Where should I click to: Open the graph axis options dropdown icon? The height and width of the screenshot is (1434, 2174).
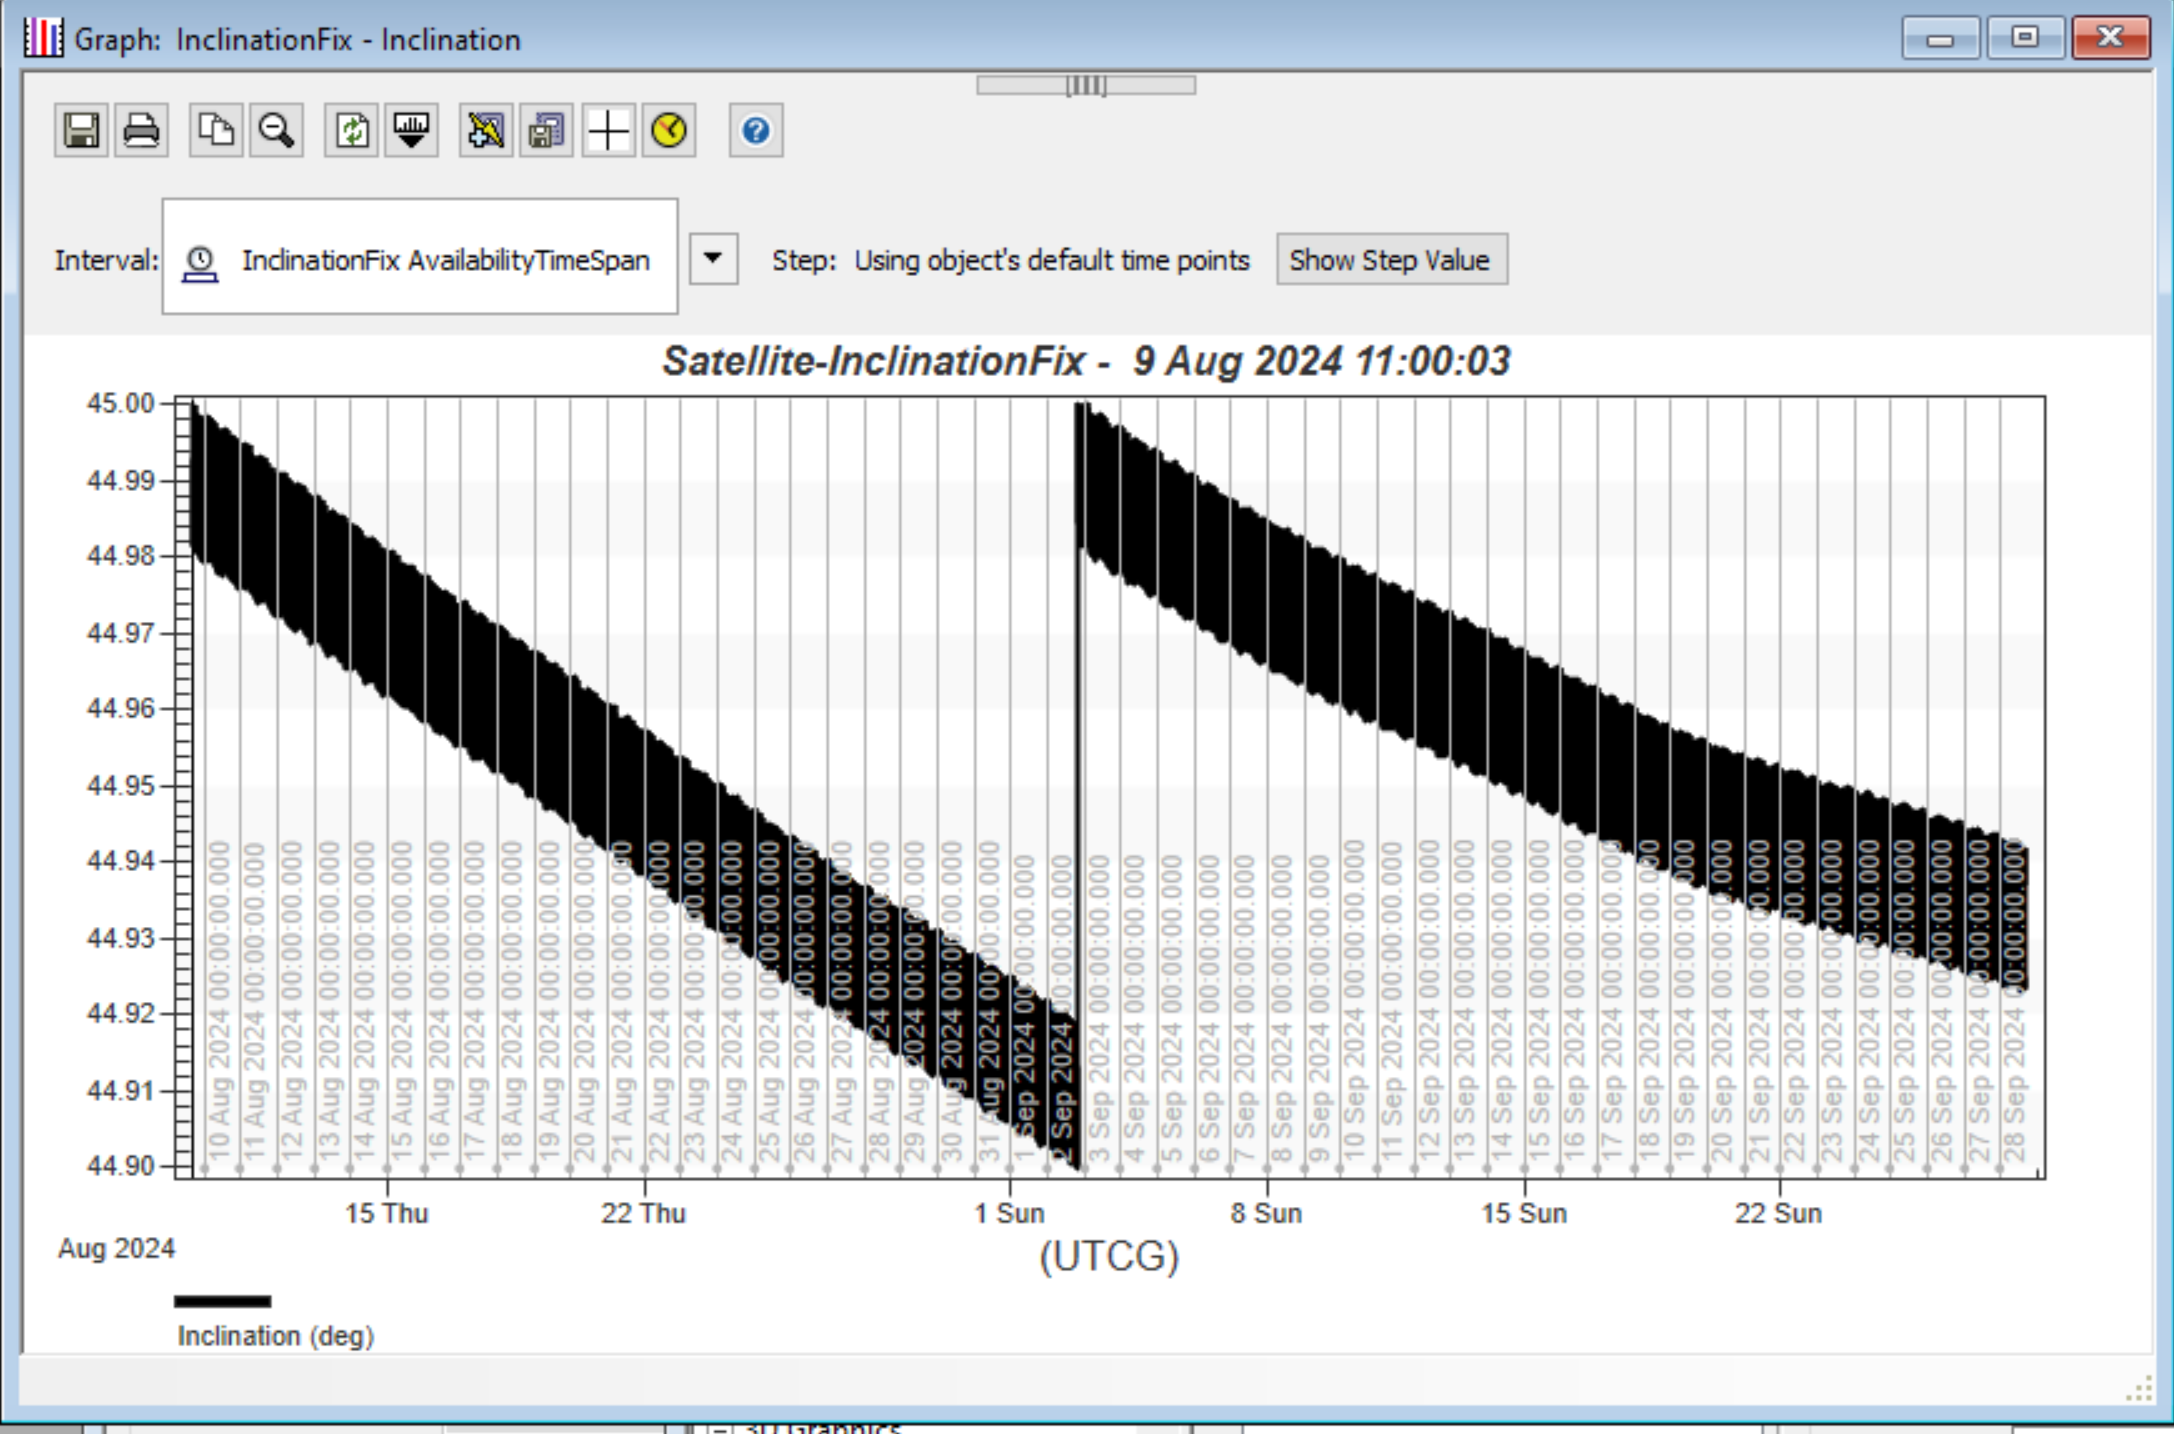click(x=411, y=131)
